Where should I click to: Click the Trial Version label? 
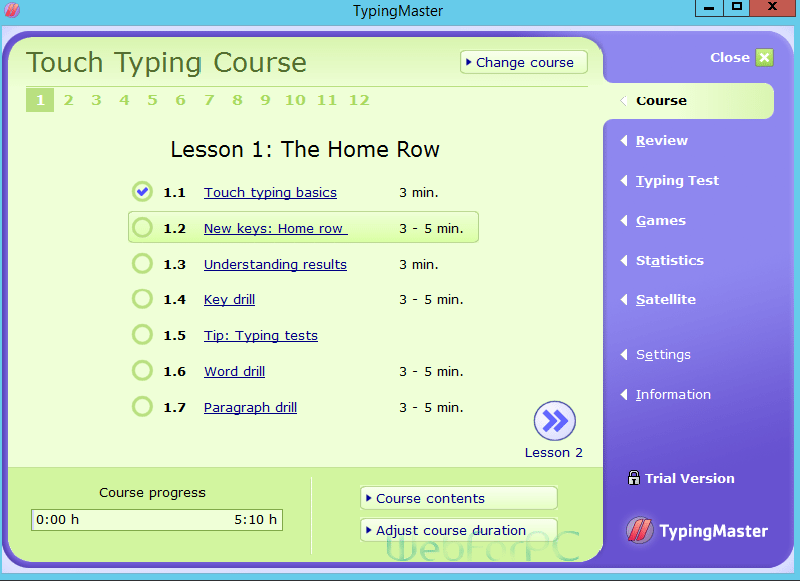(690, 478)
